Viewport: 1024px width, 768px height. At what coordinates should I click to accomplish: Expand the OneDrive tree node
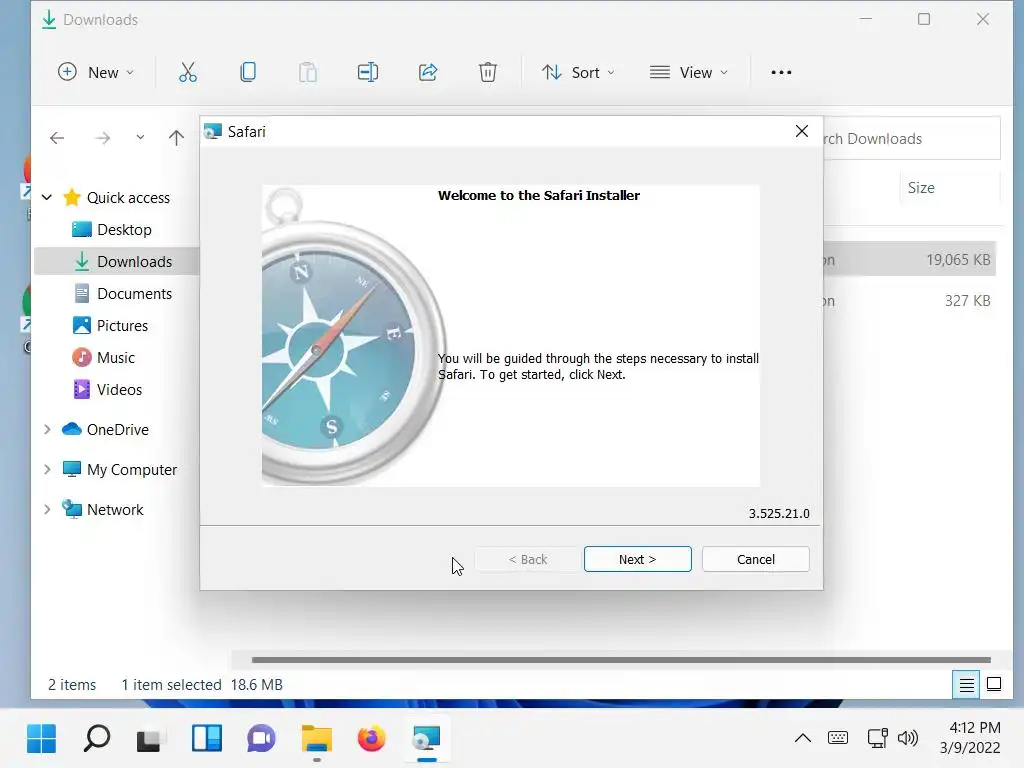coord(47,429)
